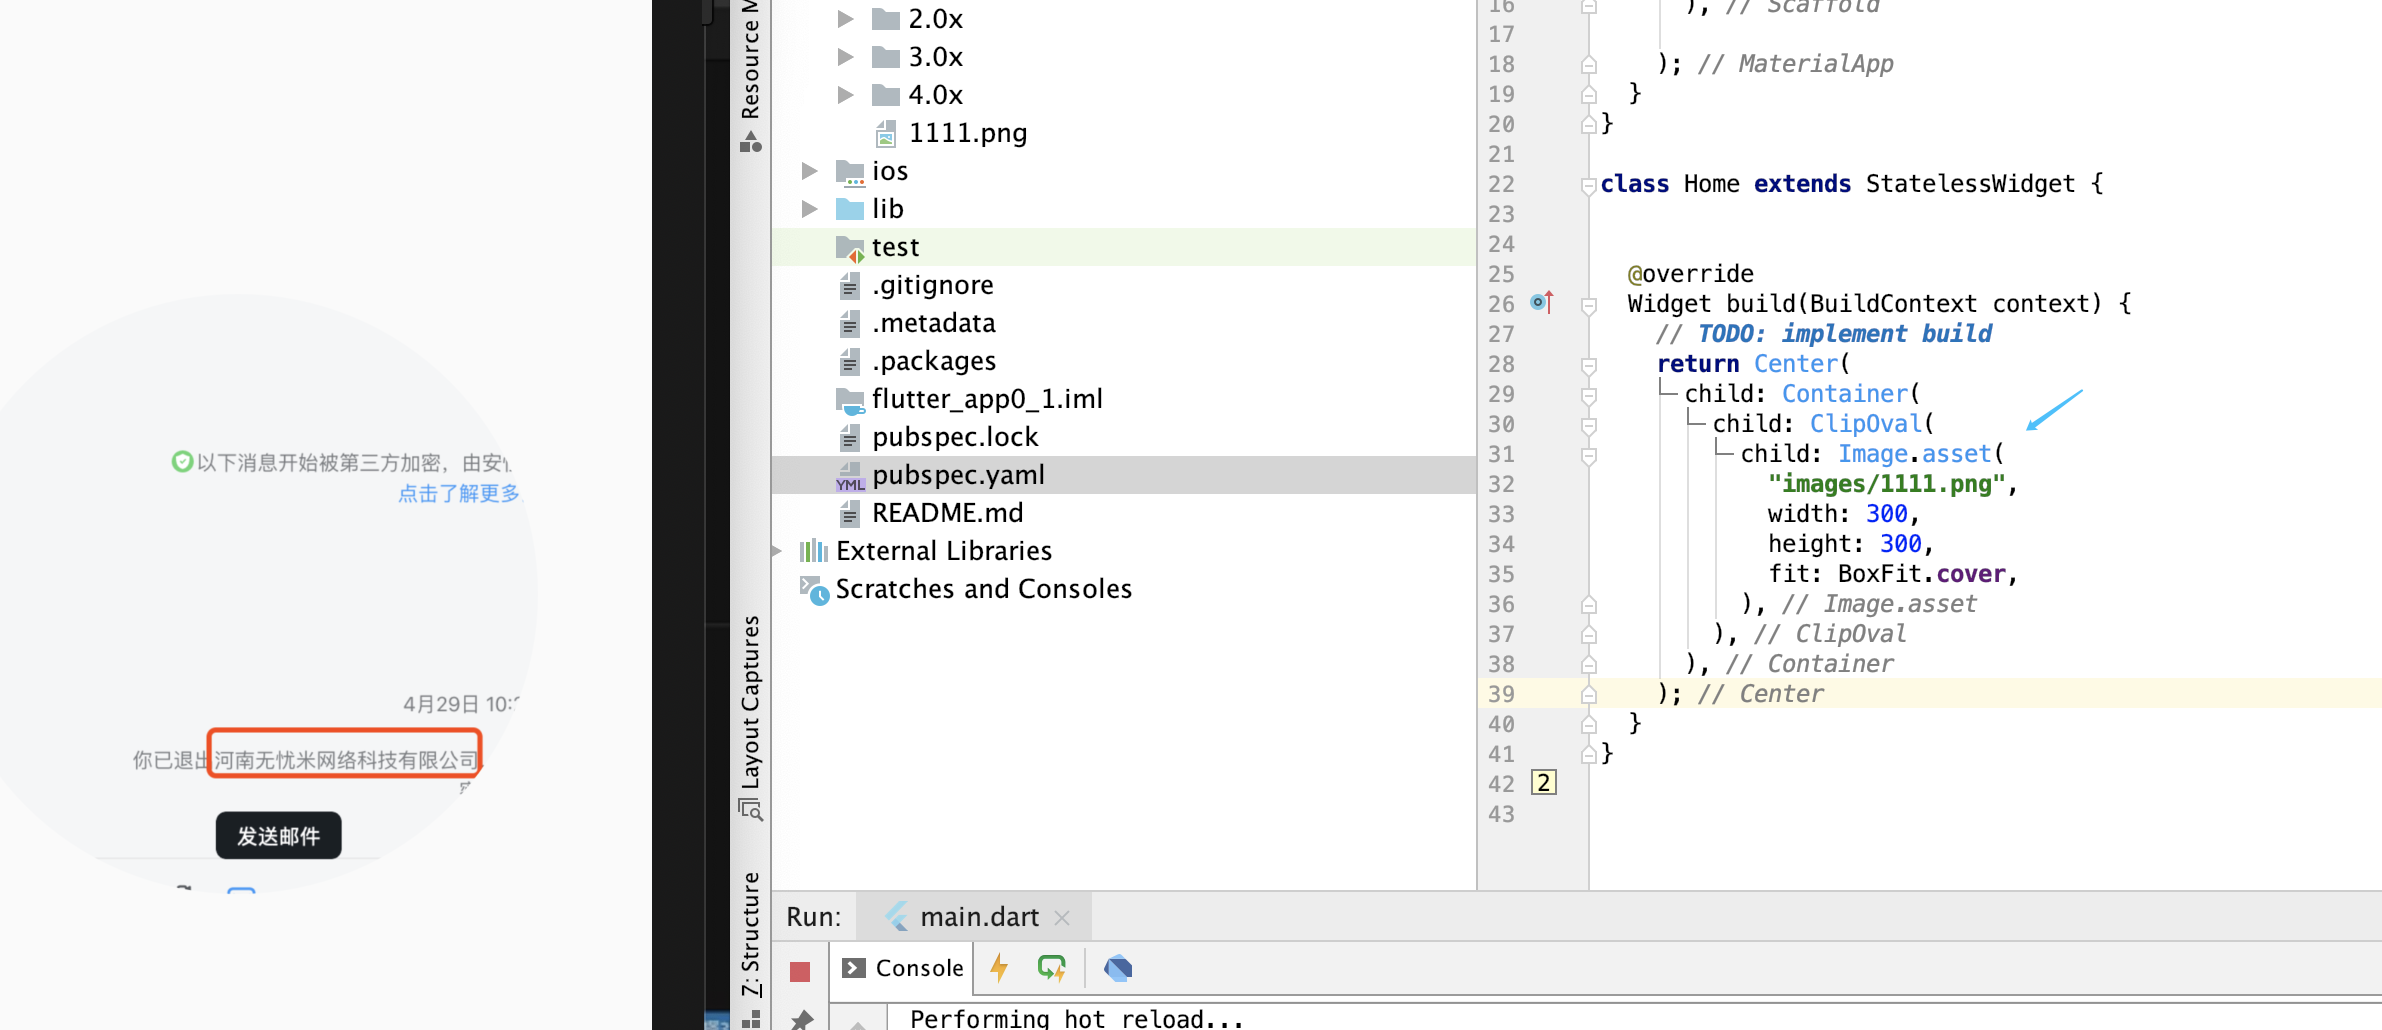Viewport: 2382px width, 1030px height.
Task: Fold the Home class at line 22
Action: (x=1588, y=185)
